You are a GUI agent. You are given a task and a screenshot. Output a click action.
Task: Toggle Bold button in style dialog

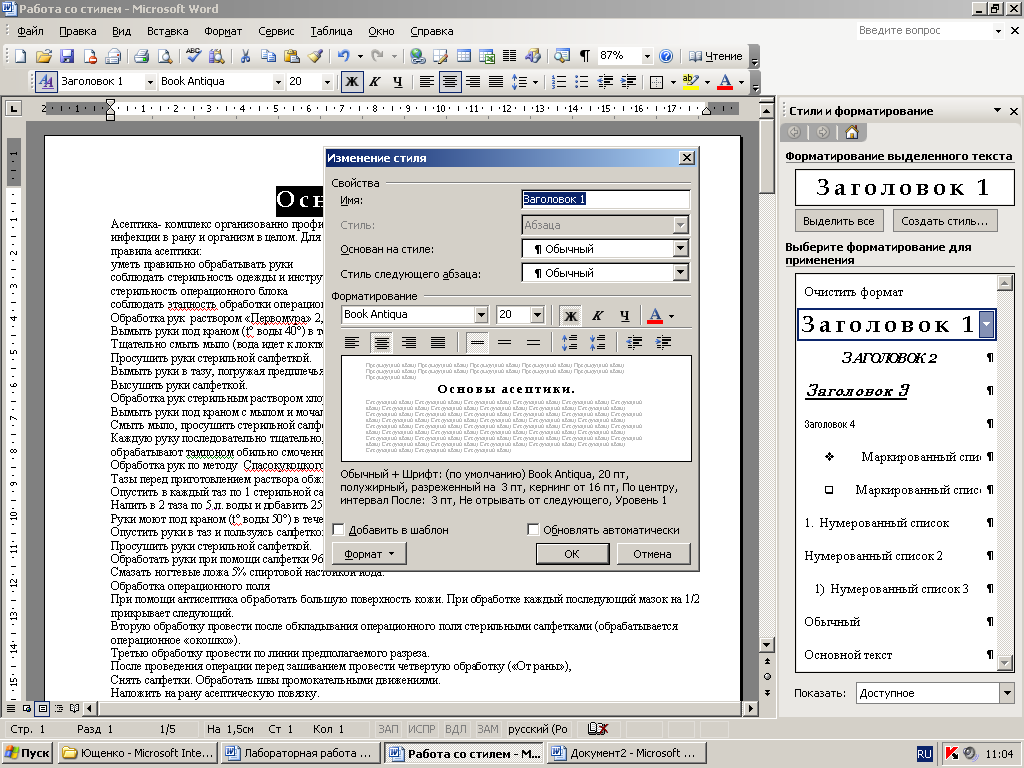[570, 316]
